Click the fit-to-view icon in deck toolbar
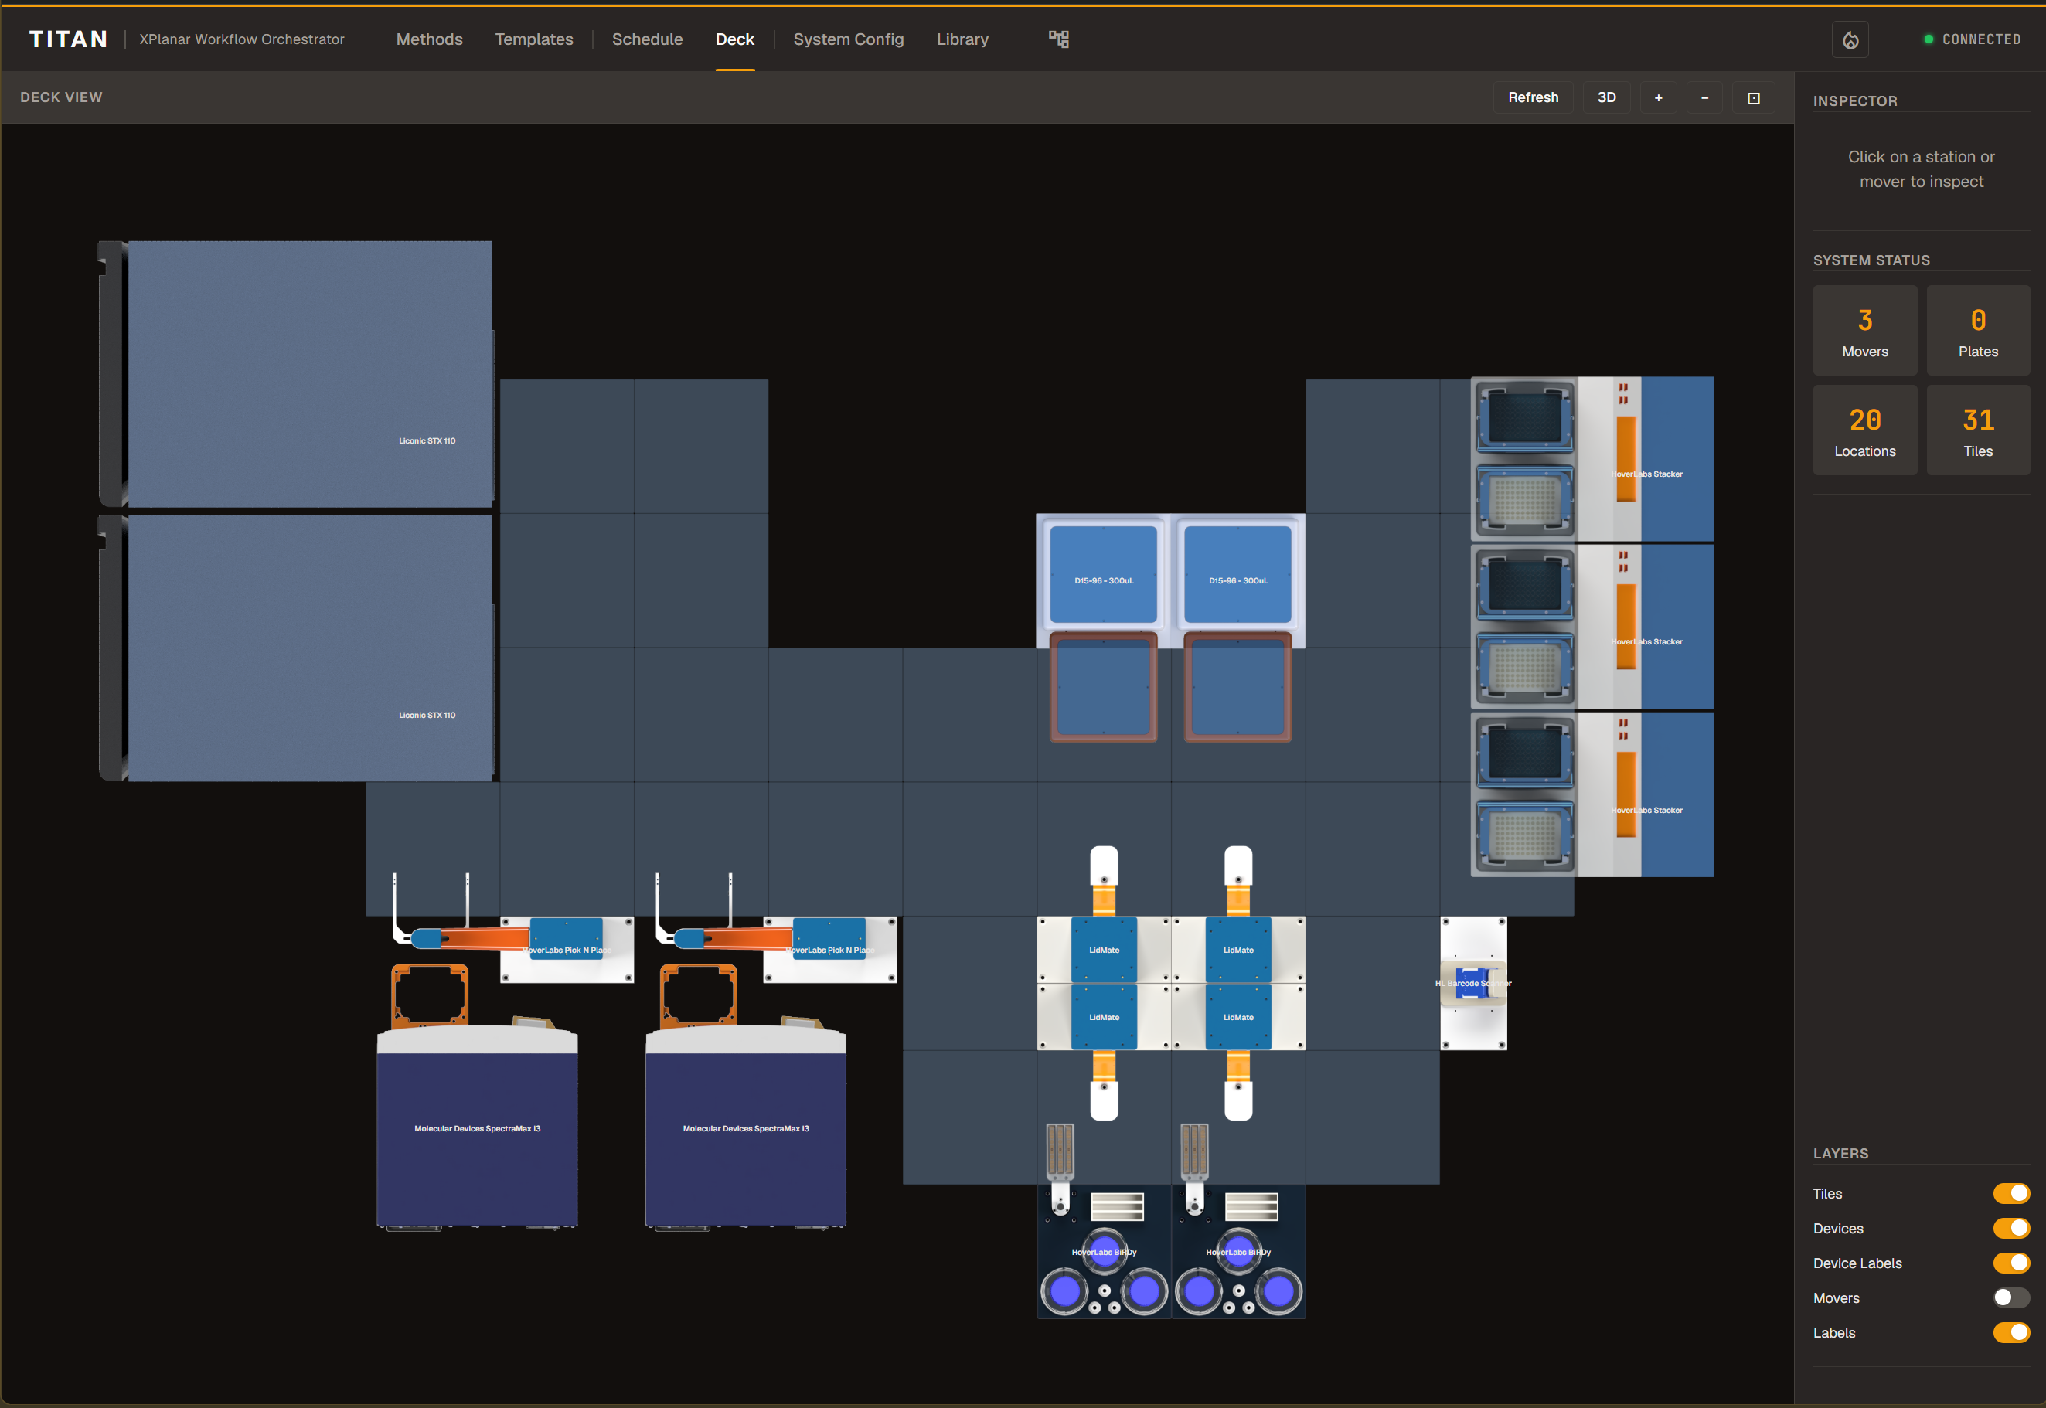This screenshot has width=2046, height=1408. tap(1753, 98)
